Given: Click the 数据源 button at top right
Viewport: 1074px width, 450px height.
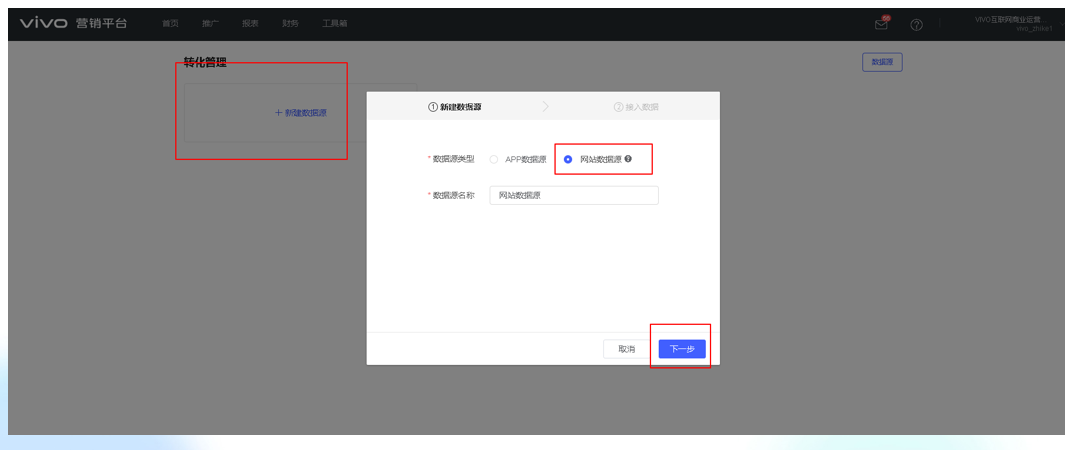Looking at the screenshot, I should 882,62.
